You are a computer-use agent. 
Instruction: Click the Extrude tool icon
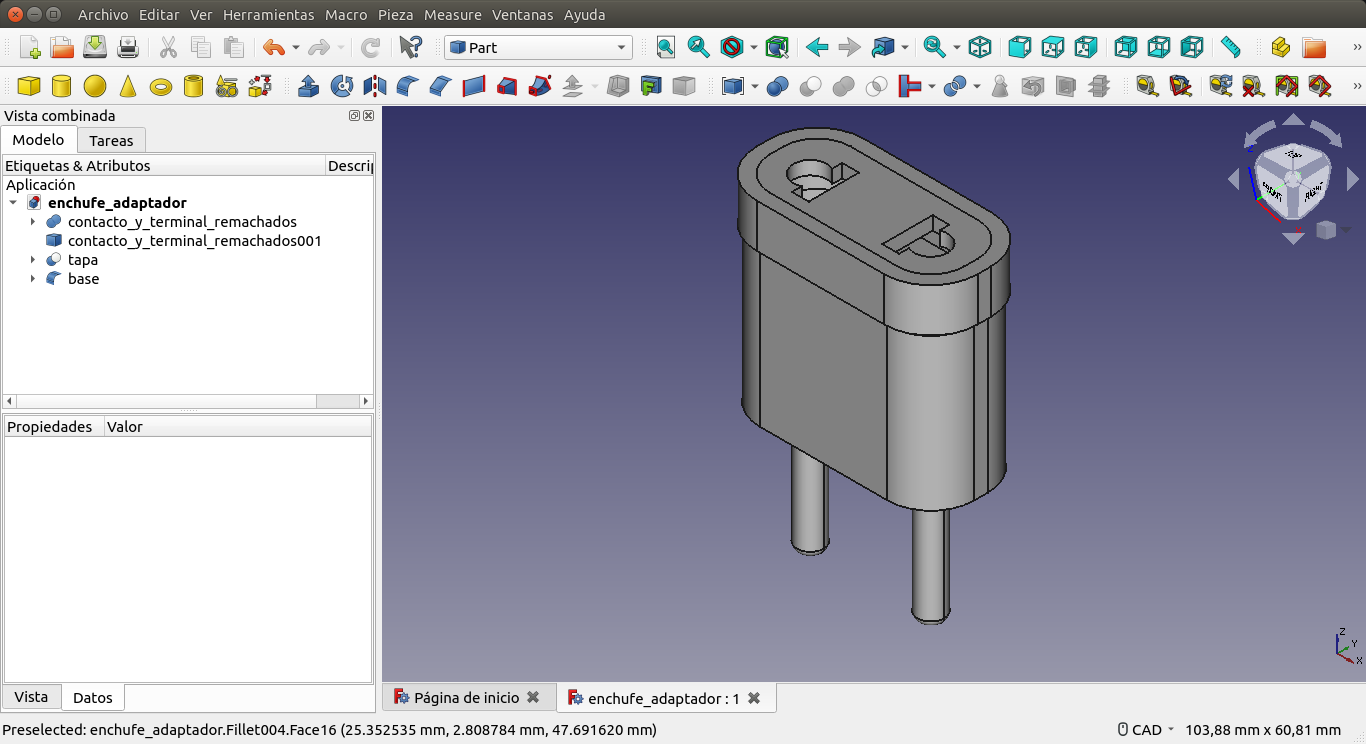pyautogui.click(x=309, y=87)
